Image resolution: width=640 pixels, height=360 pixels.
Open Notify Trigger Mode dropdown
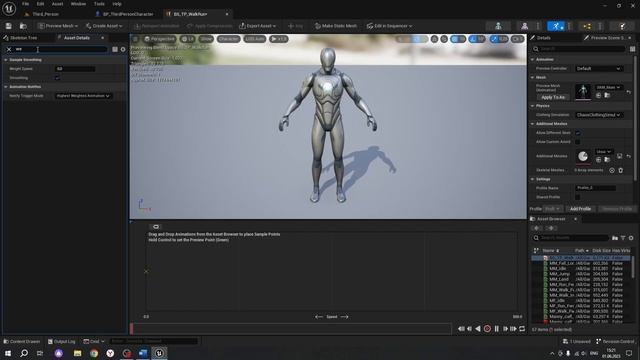pyautogui.click(x=83, y=96)
